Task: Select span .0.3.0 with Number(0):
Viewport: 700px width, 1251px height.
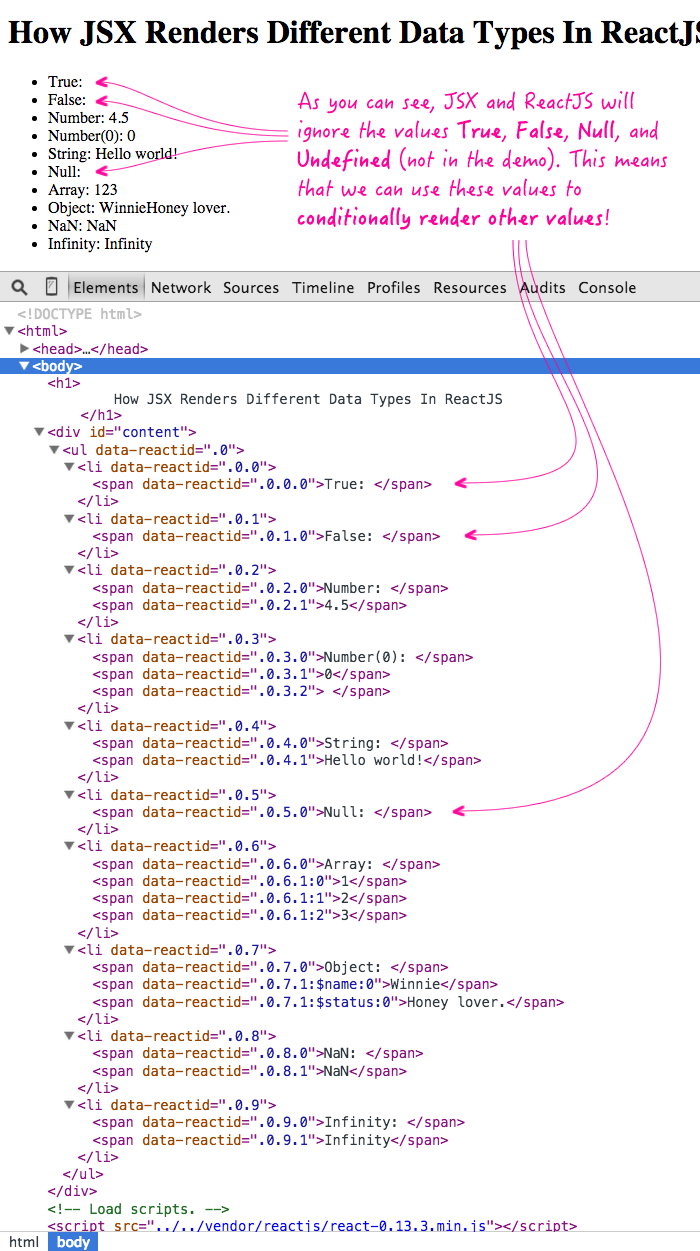Action: pyautogui.click(x=283, y=657)
